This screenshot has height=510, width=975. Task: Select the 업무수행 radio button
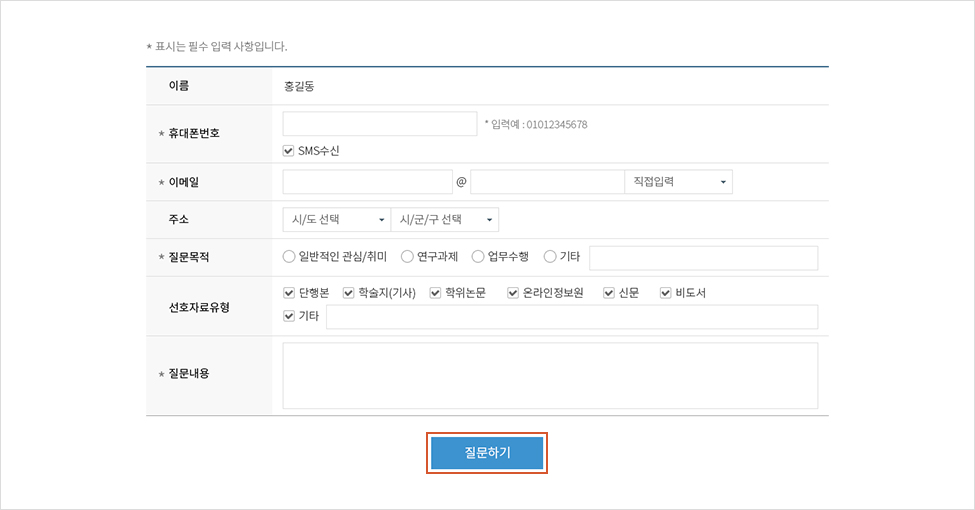click(x=478, y=257)
